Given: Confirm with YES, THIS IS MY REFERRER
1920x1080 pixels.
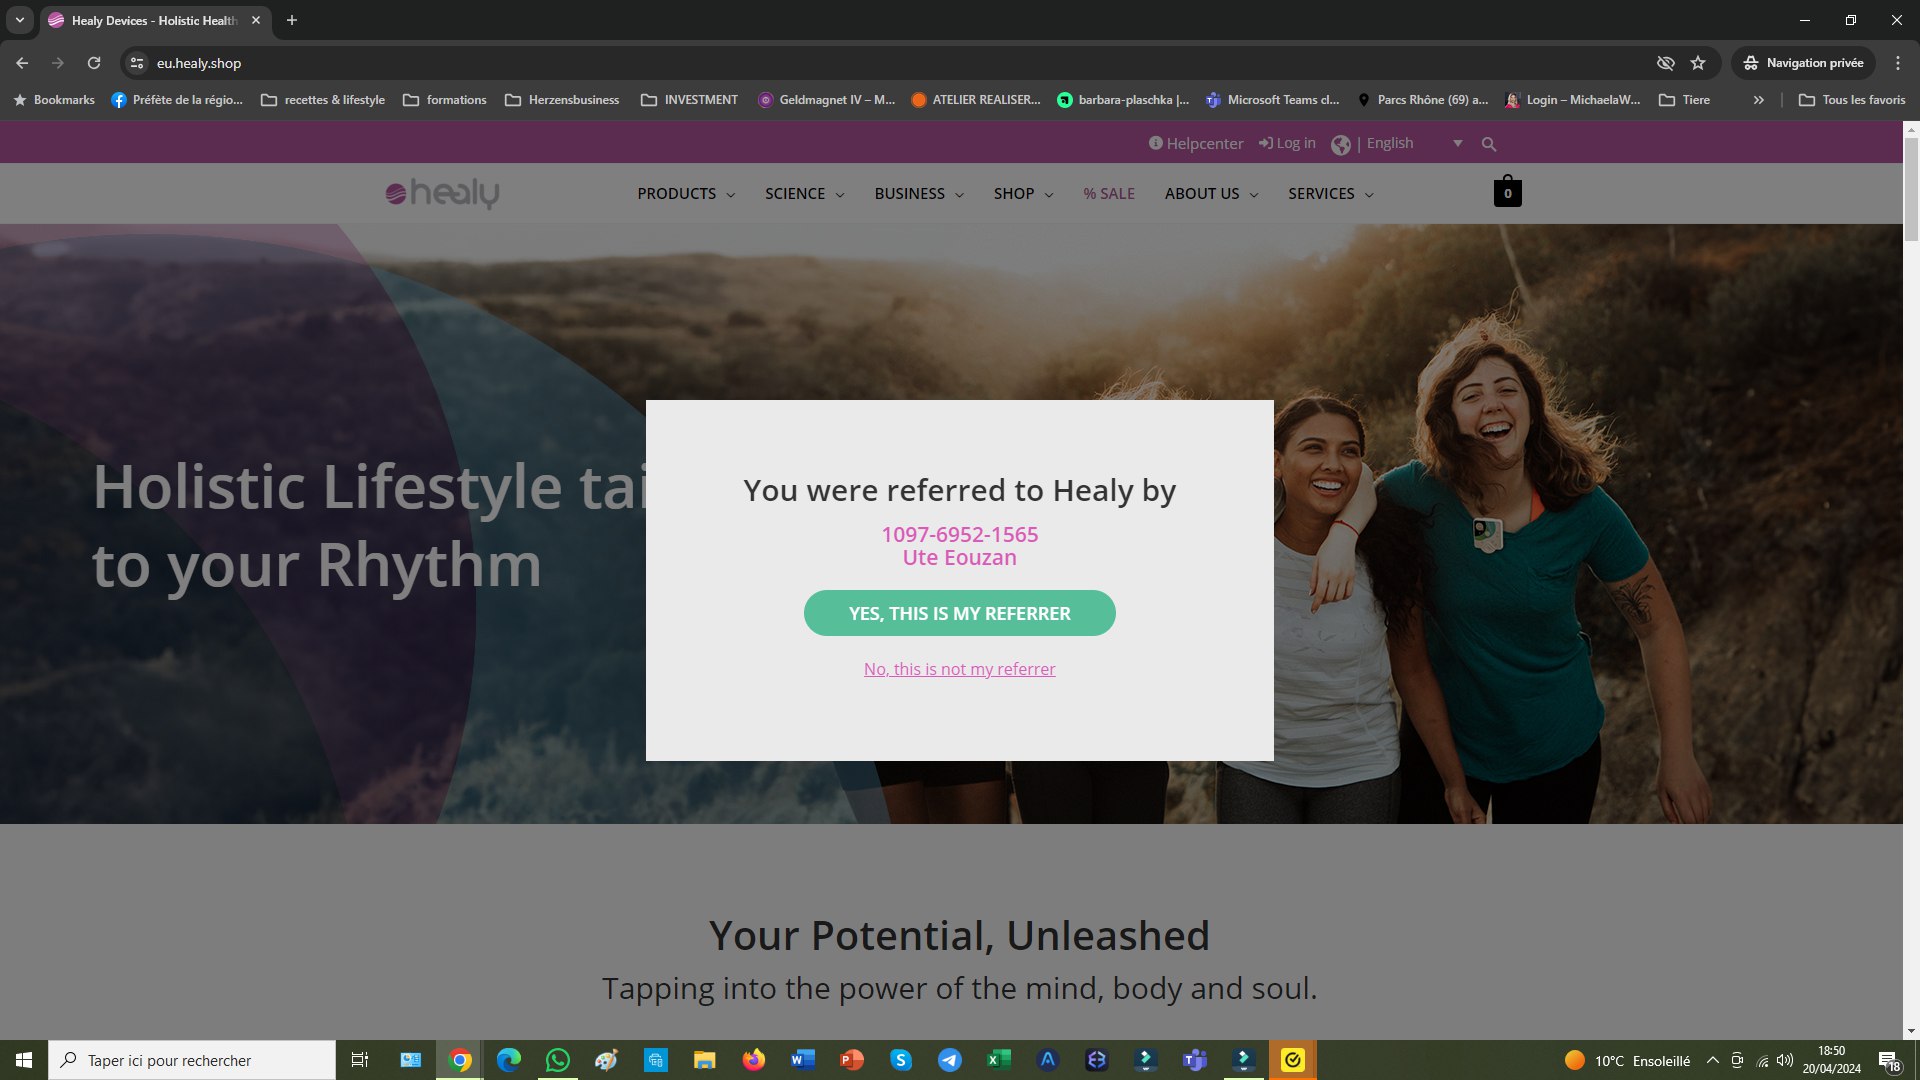Looking at the screenshot, I should tap(960, 613).
